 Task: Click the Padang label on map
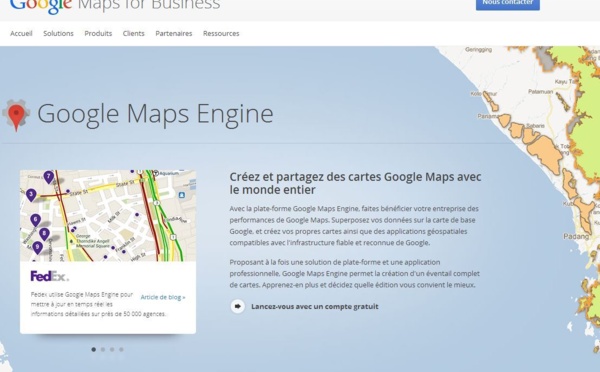coord(576,237)
